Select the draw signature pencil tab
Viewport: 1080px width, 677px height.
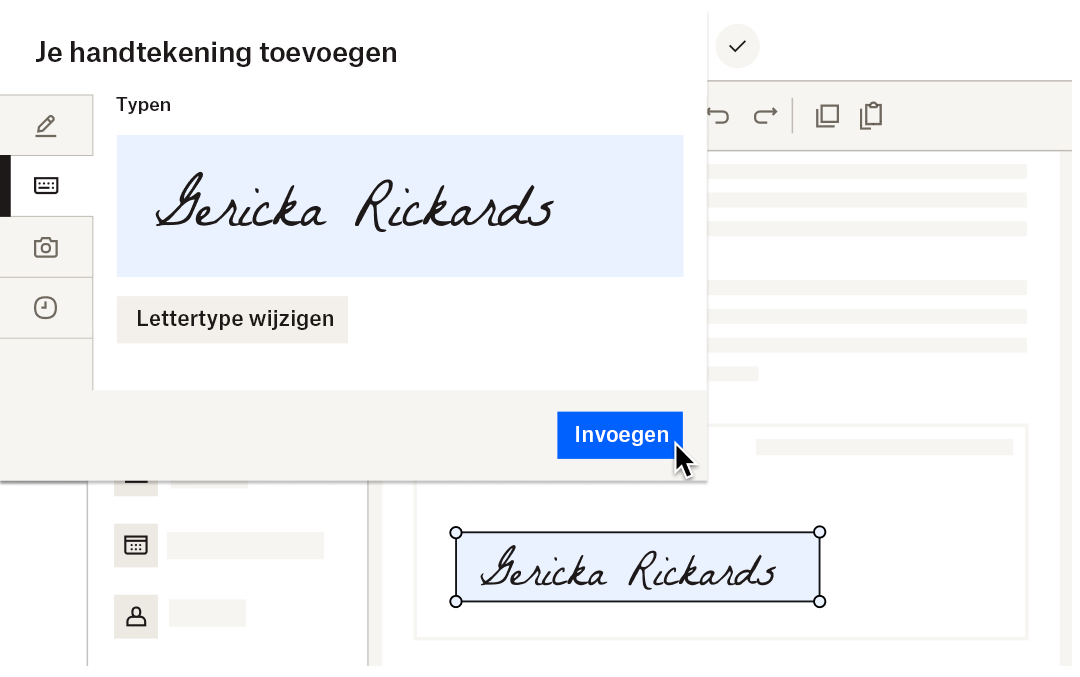click(x=46, y=125)
